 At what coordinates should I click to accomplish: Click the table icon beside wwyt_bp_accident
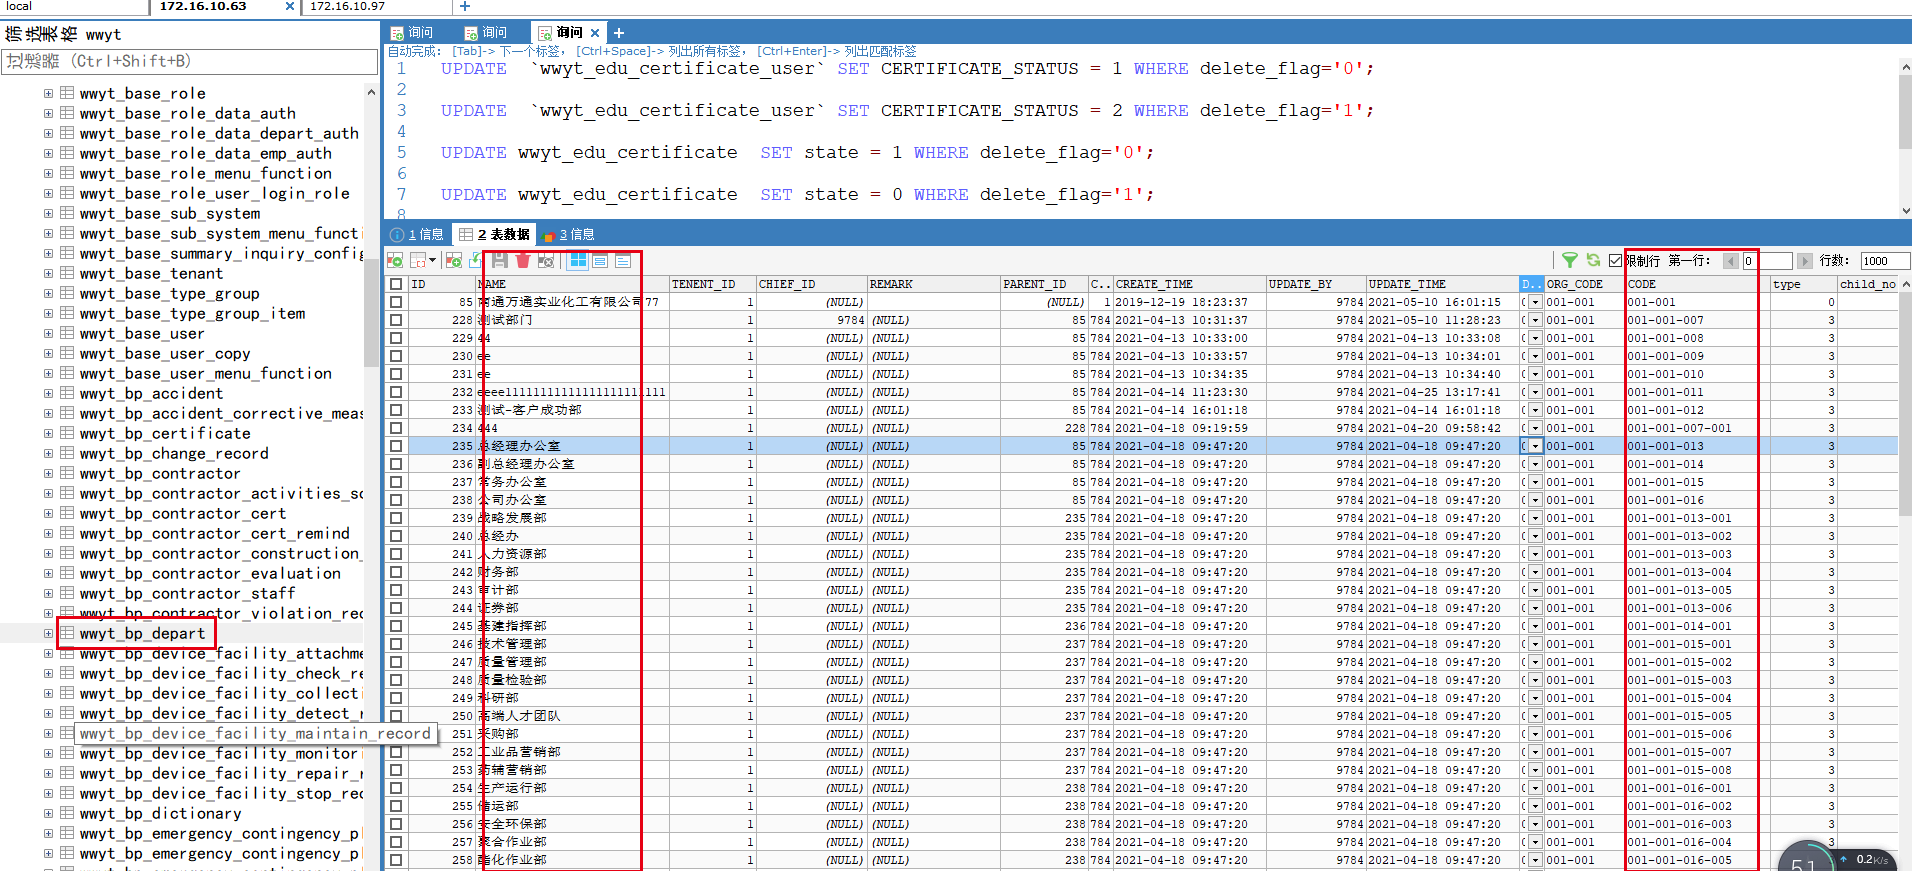pos(67,393)
